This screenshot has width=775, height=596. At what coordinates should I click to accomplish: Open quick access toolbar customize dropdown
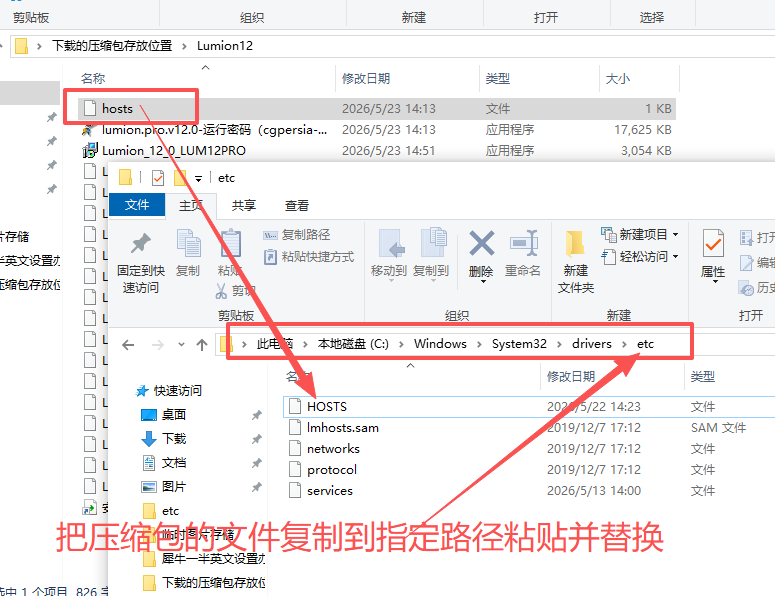coord(198,178)
